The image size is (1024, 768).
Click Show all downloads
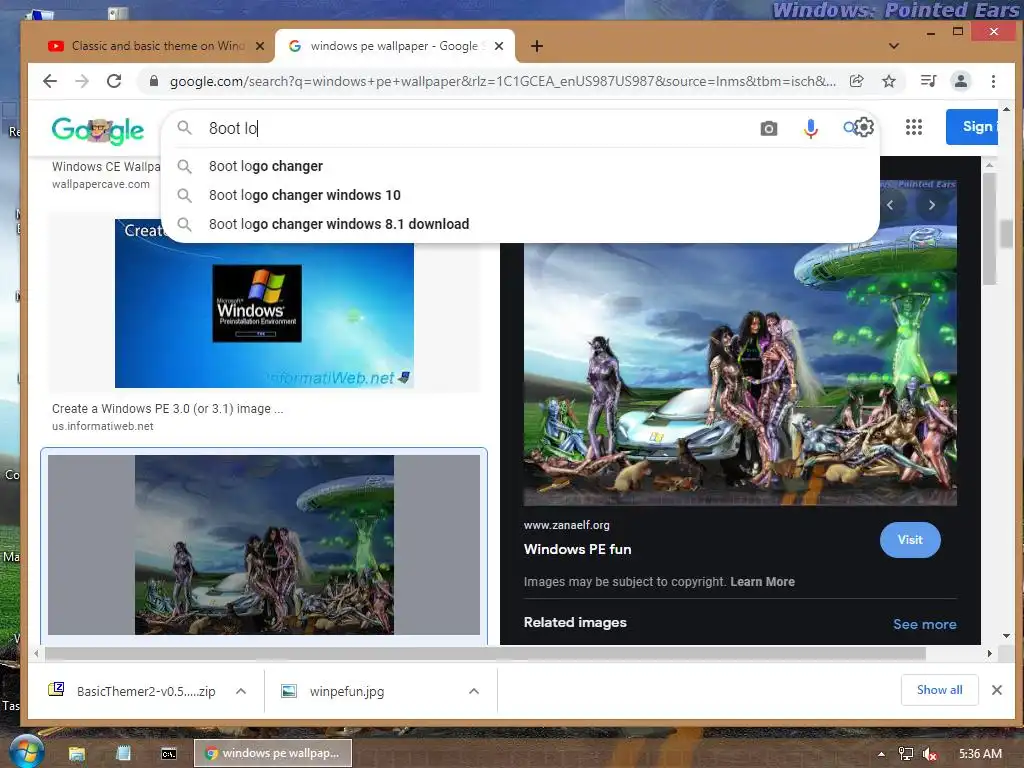939,690
